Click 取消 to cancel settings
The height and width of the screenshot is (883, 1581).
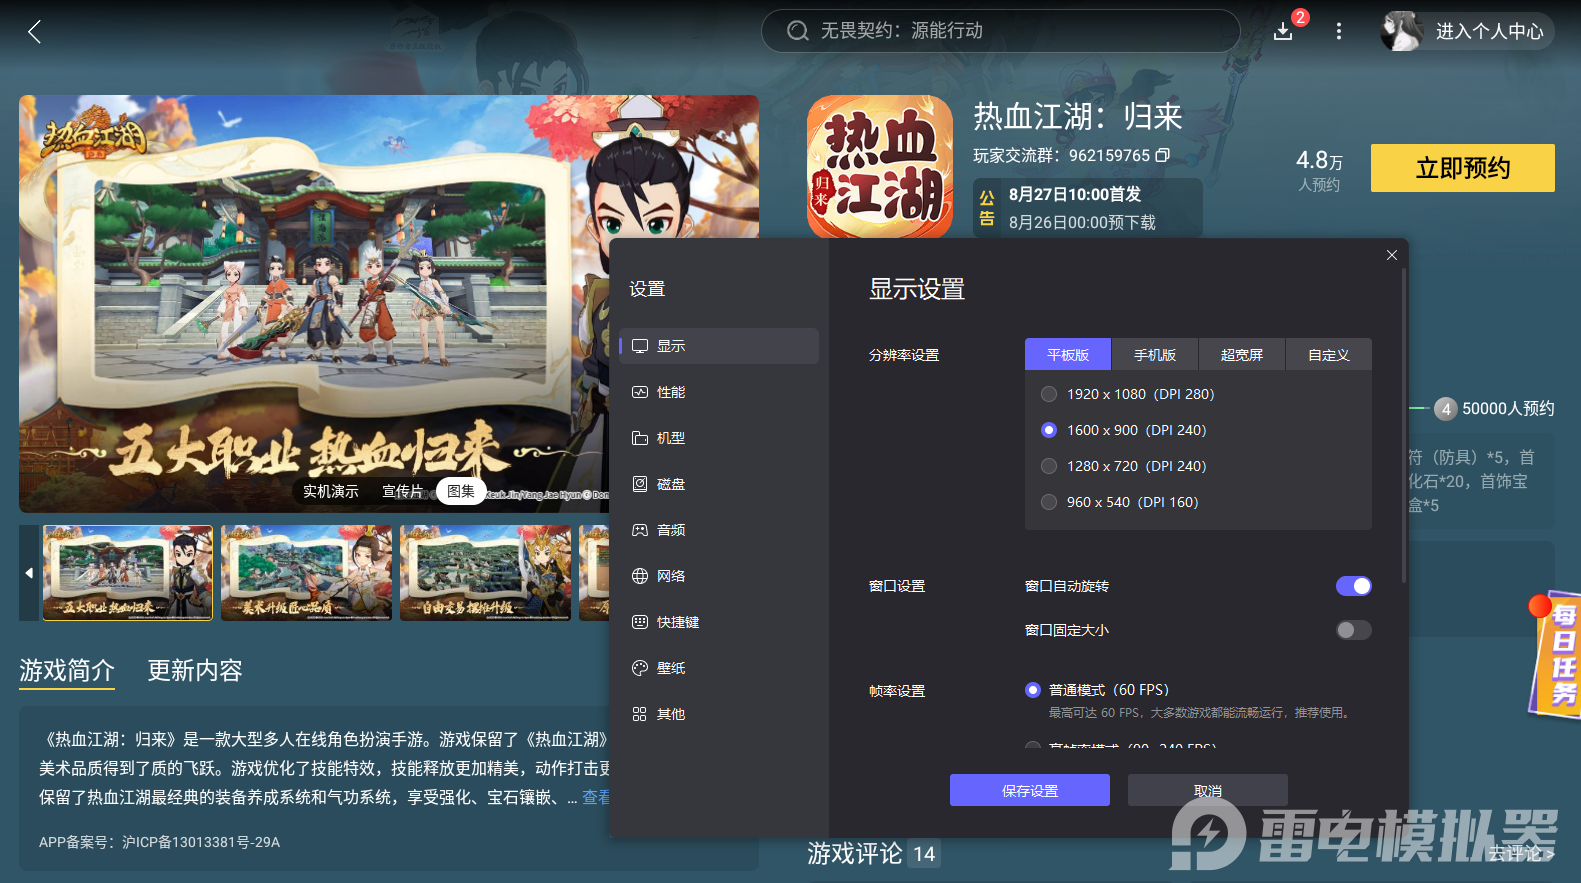click(1208, 790)
